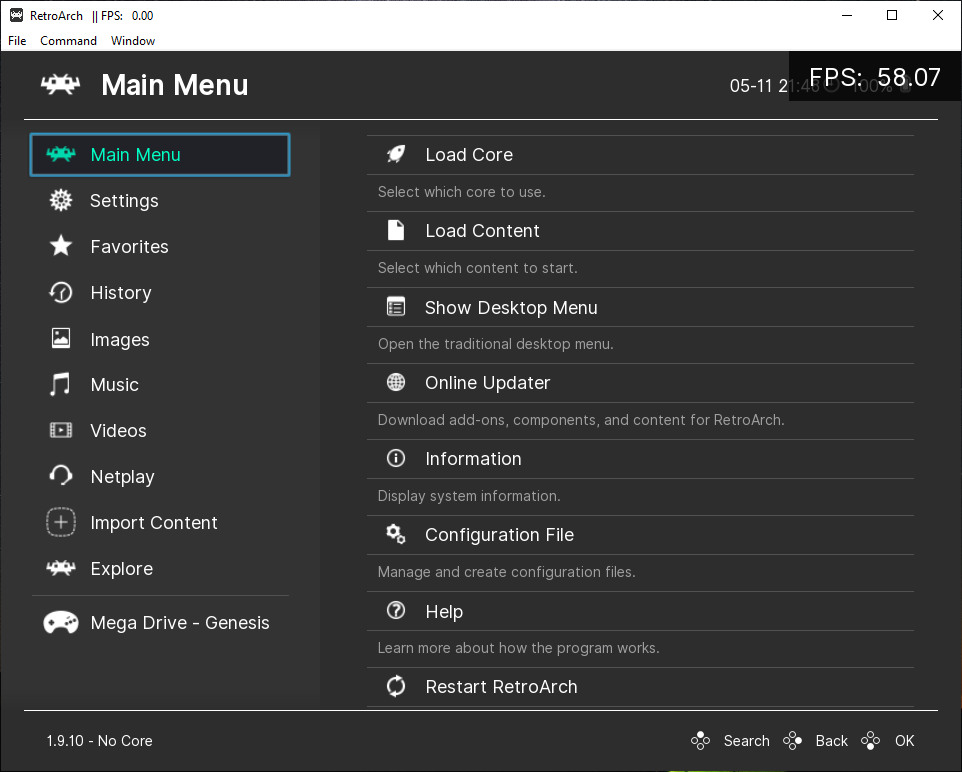
Task: Click the file icon beside Load Content
Action: point(396,230)
